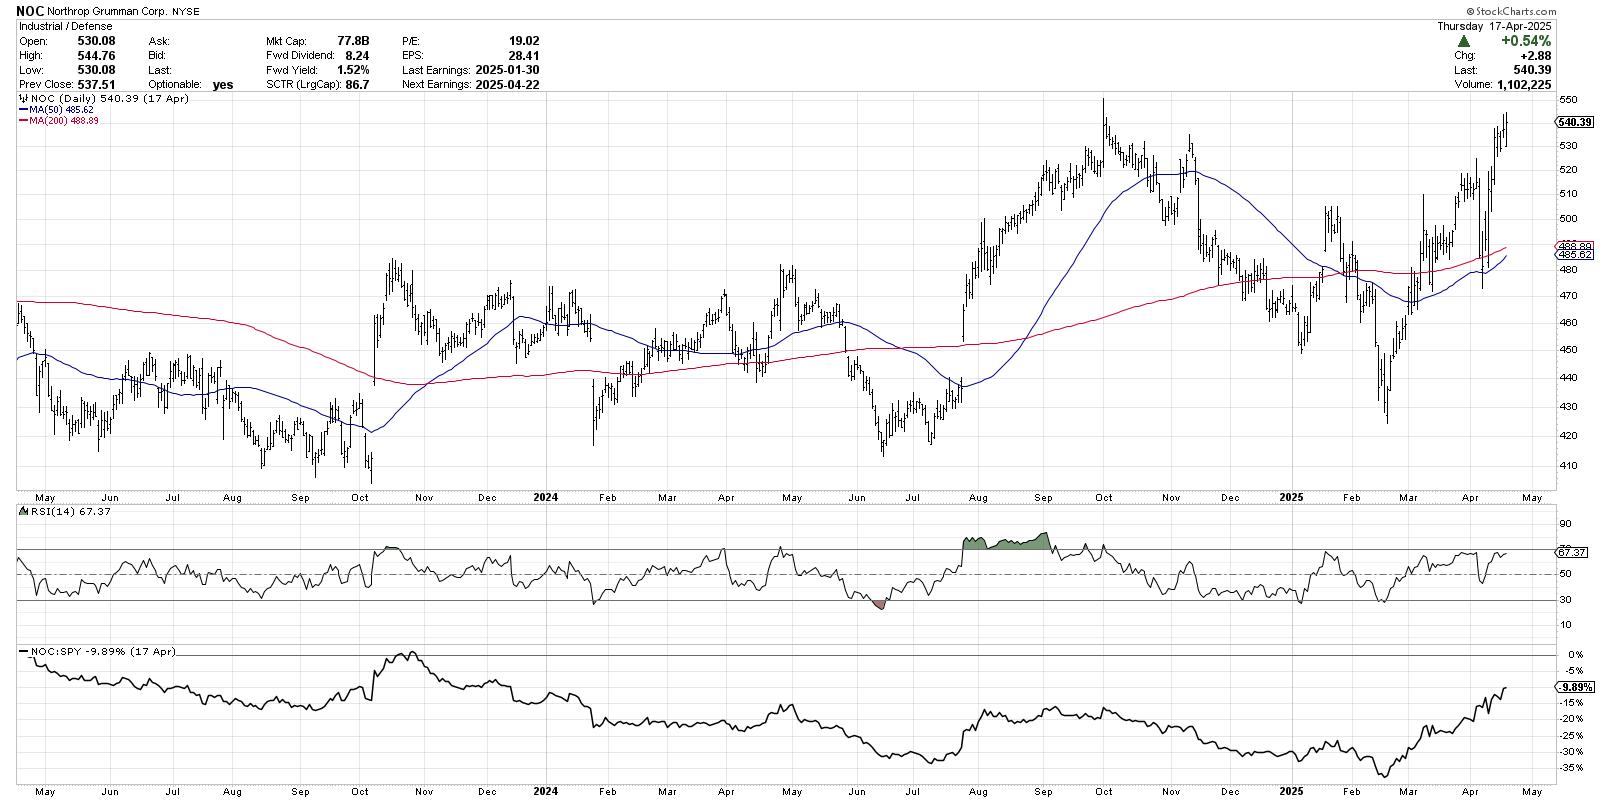Viewport: 1600px width, 800px height.
Task: Click the -9.89% relative strength value tag
Action: coord(1574,687)
